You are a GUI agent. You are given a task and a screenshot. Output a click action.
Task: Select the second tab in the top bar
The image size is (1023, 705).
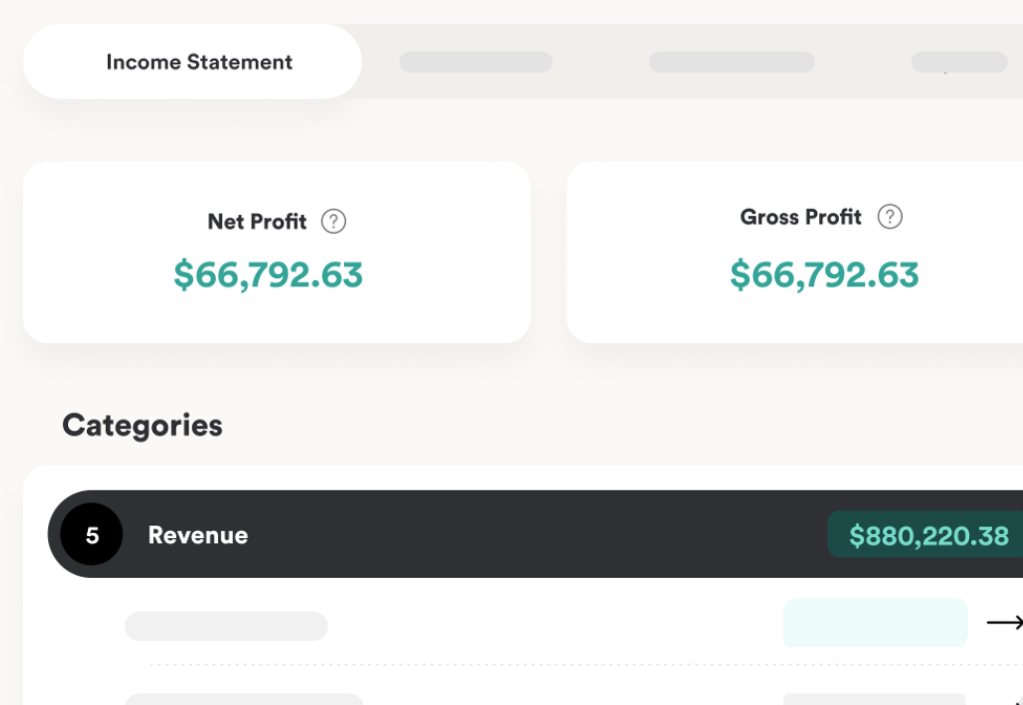(475, 61)
